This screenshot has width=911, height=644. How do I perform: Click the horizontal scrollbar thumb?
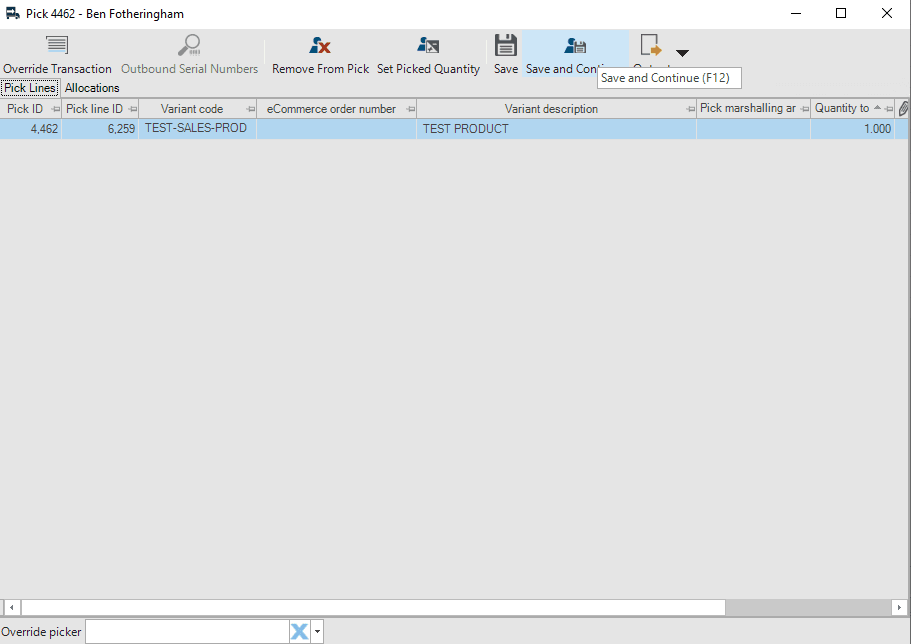pos(373,607)
